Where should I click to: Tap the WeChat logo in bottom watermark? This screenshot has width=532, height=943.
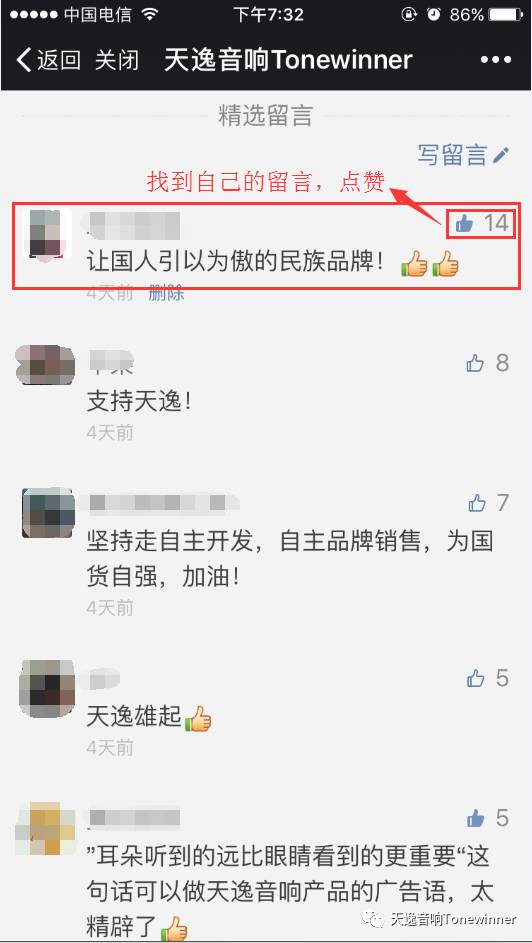[x=377, y=920]
